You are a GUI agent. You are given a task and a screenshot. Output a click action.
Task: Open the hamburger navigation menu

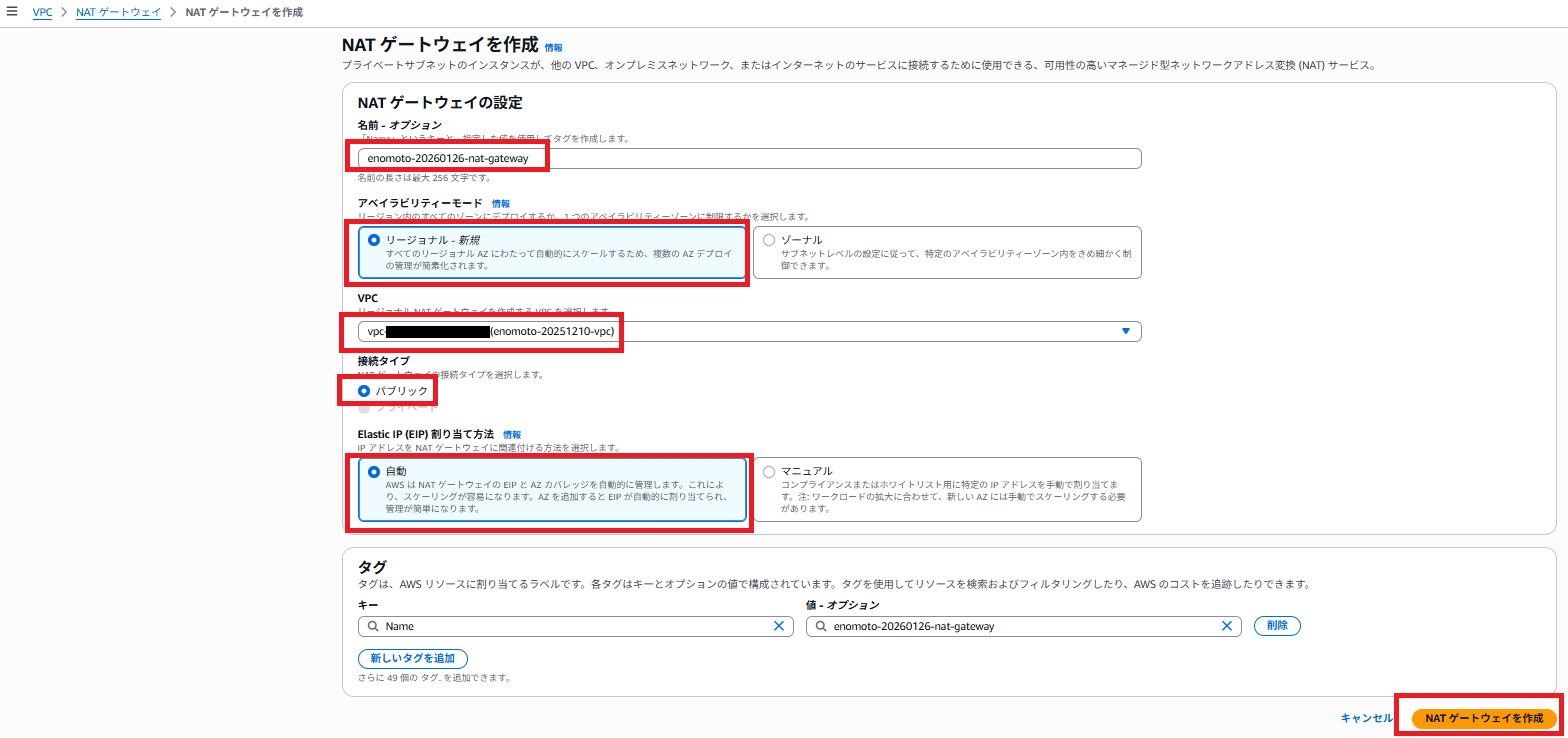click(12, 12)
